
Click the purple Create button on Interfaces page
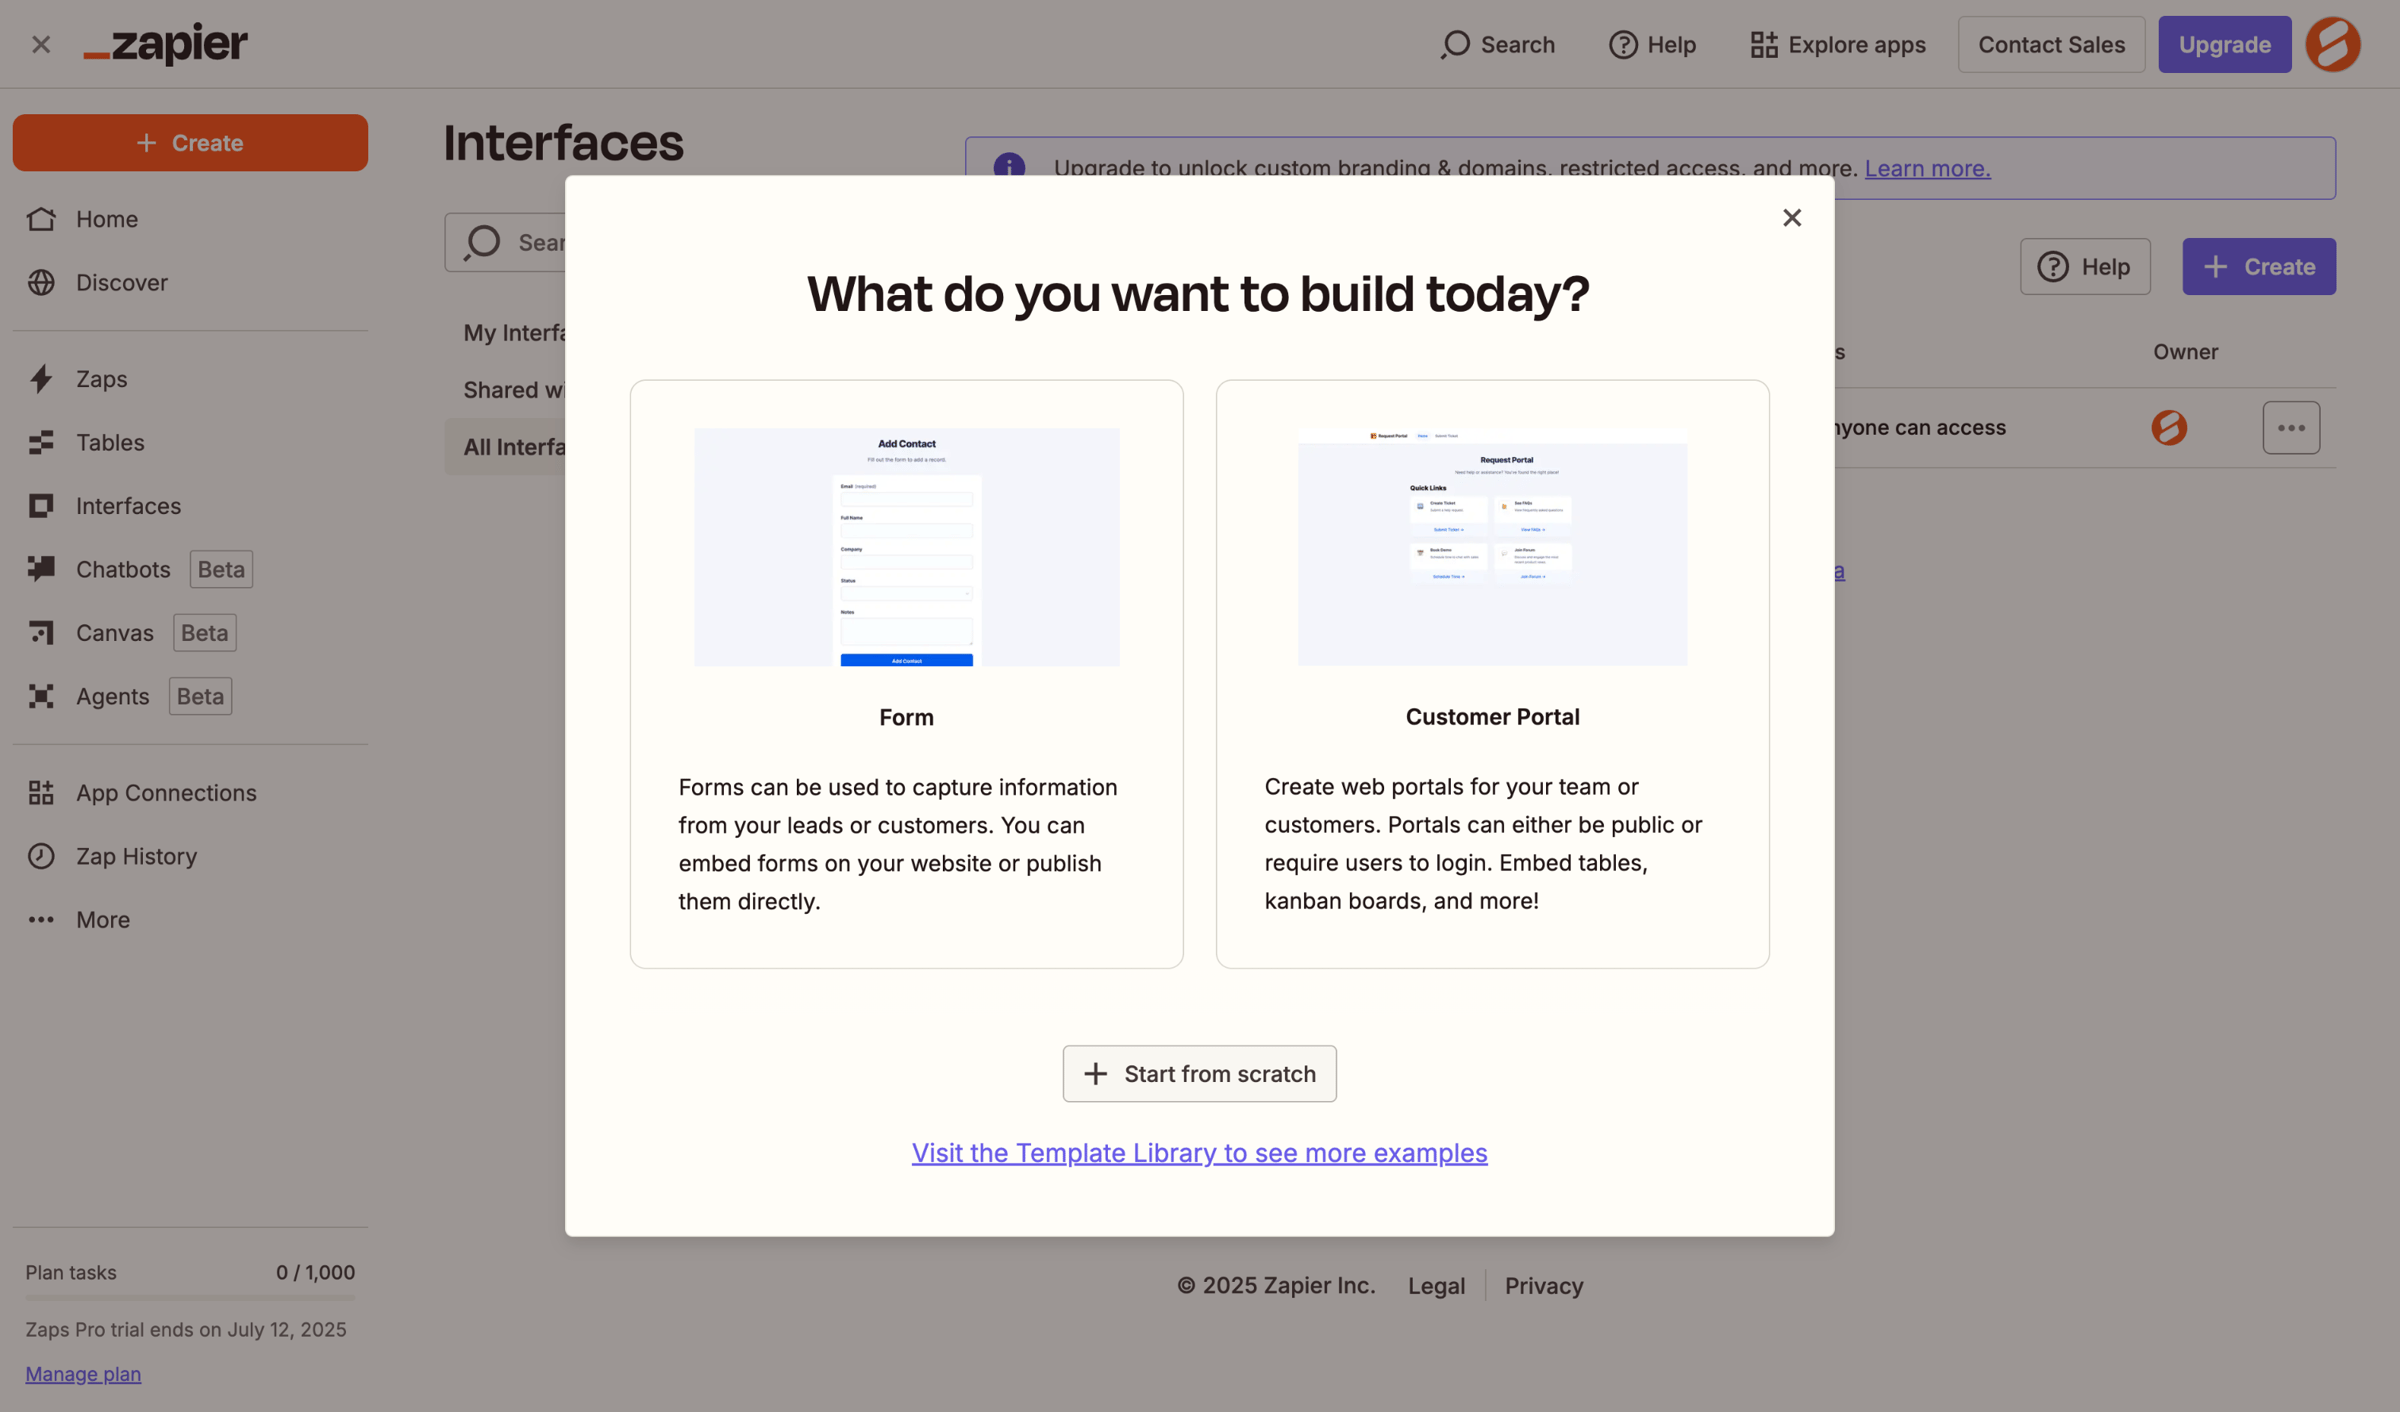pos(2259,266)
